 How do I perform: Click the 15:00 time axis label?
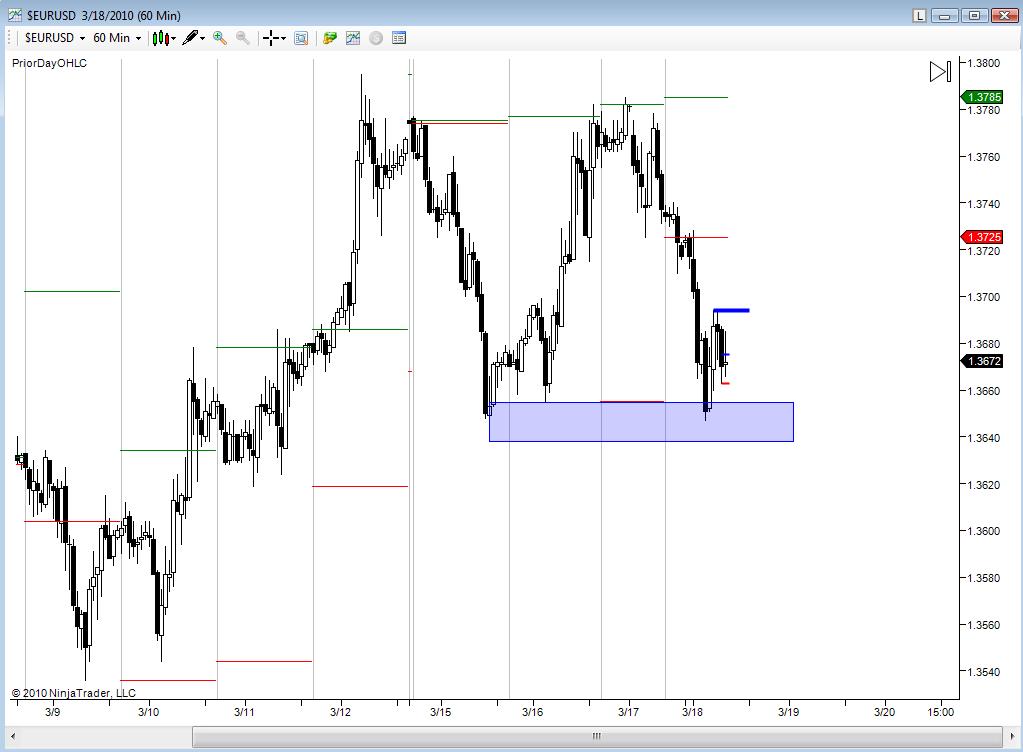pos(940,712)
